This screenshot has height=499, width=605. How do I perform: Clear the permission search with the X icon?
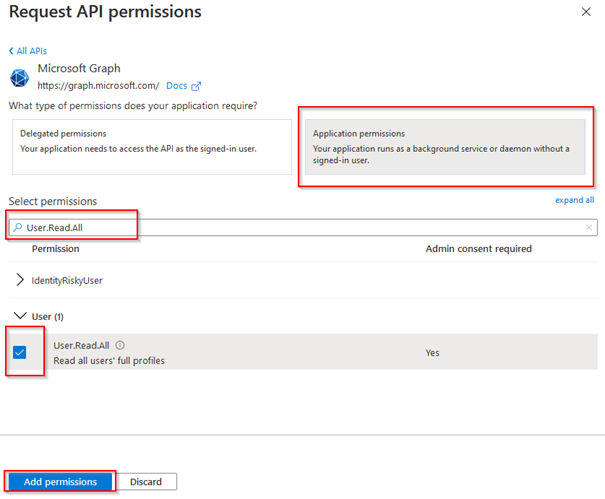[x=589, y=227]
